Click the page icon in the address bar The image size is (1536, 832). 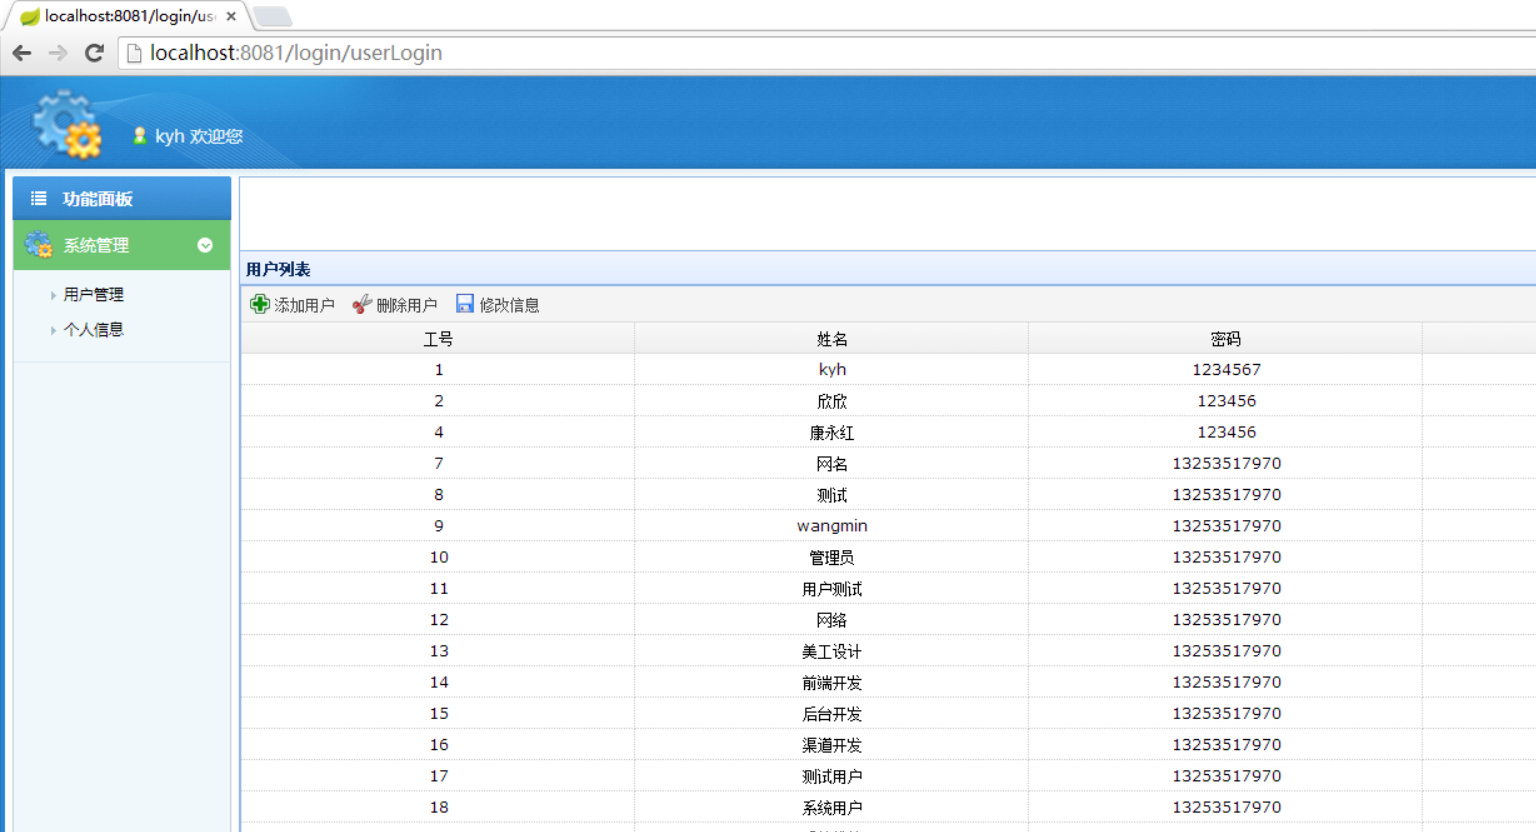(133, 53)
